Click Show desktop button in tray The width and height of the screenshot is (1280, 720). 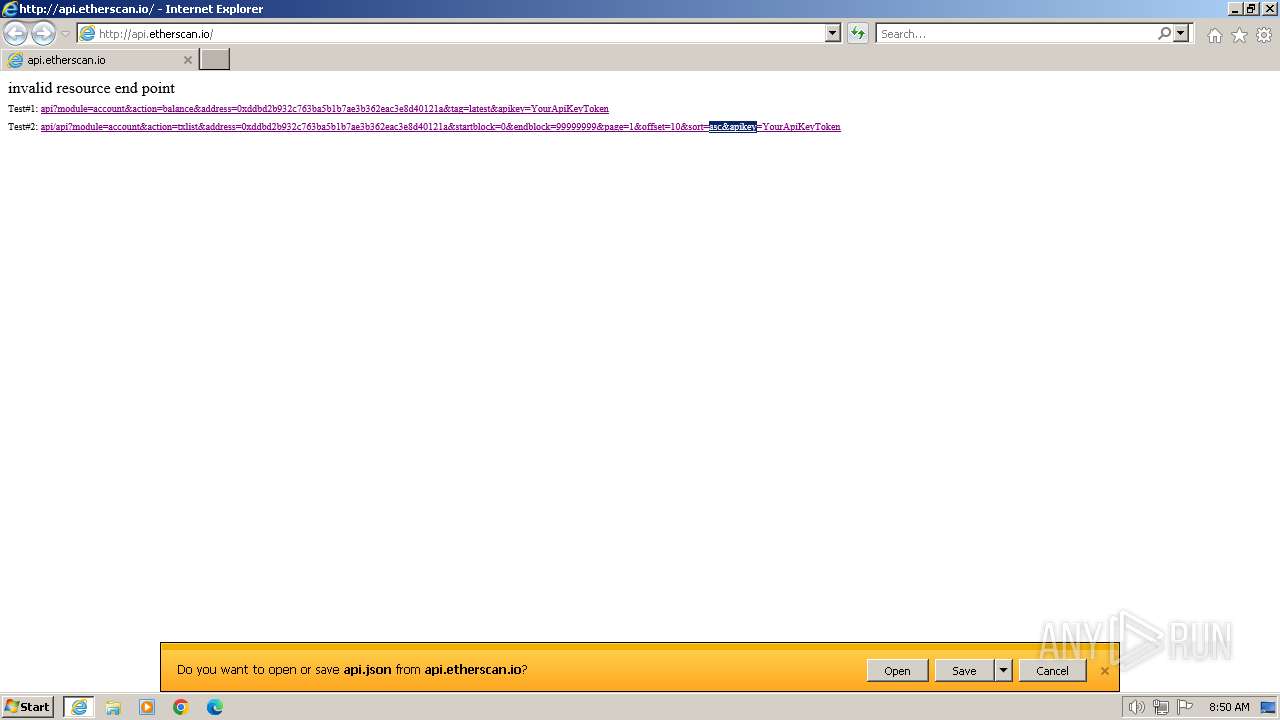[x=1268, y=707]
